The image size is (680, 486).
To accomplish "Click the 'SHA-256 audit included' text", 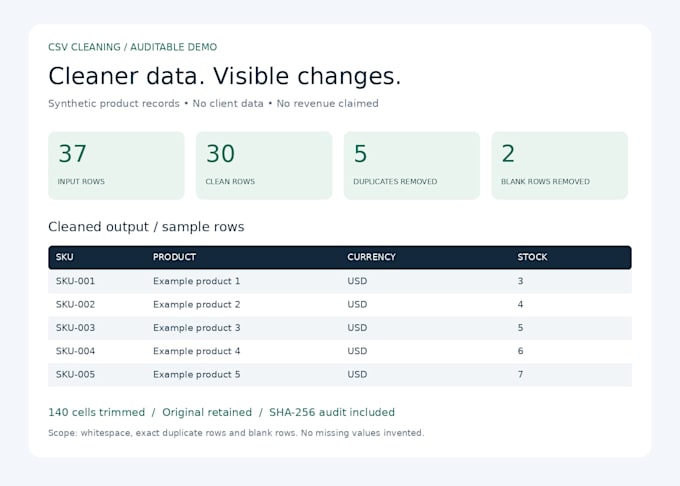I will 332,412.
